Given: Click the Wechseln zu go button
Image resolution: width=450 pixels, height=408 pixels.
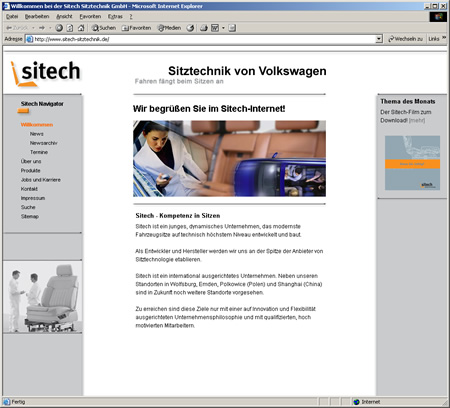Looking at the screenshot, I should [406, 39].
